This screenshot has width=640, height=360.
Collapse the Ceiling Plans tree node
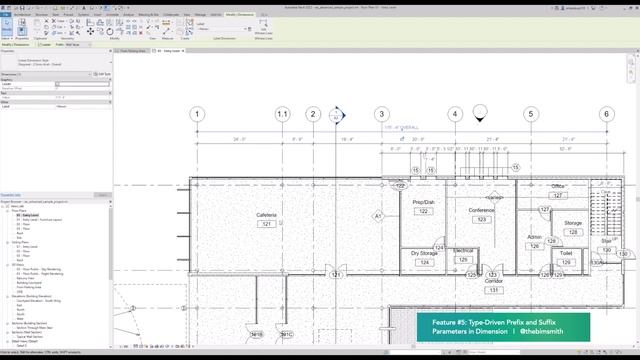click(8, 242)
